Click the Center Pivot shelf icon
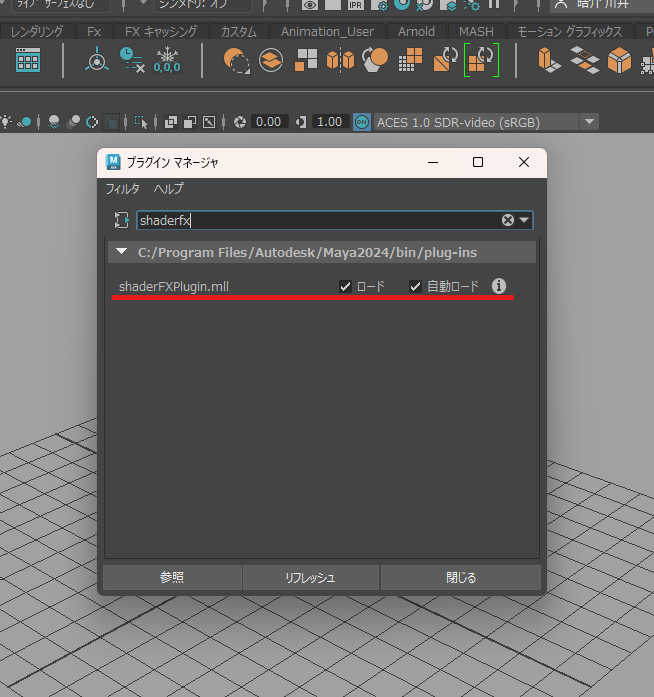The width and height of the screenshot is (654, 697). click(x=96, y=60)
